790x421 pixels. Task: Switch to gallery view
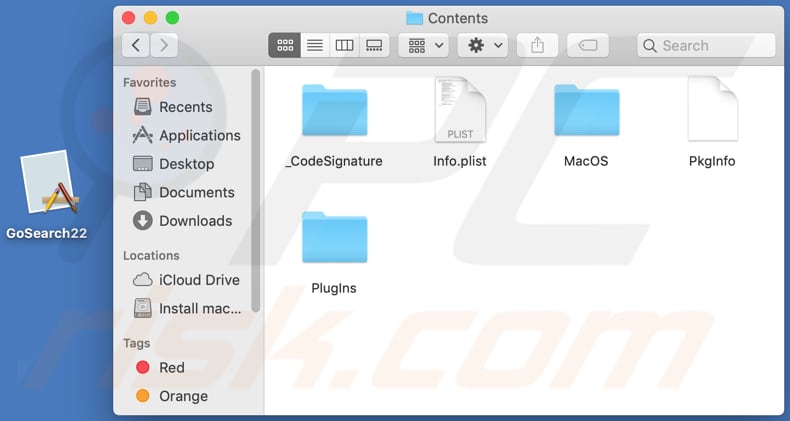374,45
